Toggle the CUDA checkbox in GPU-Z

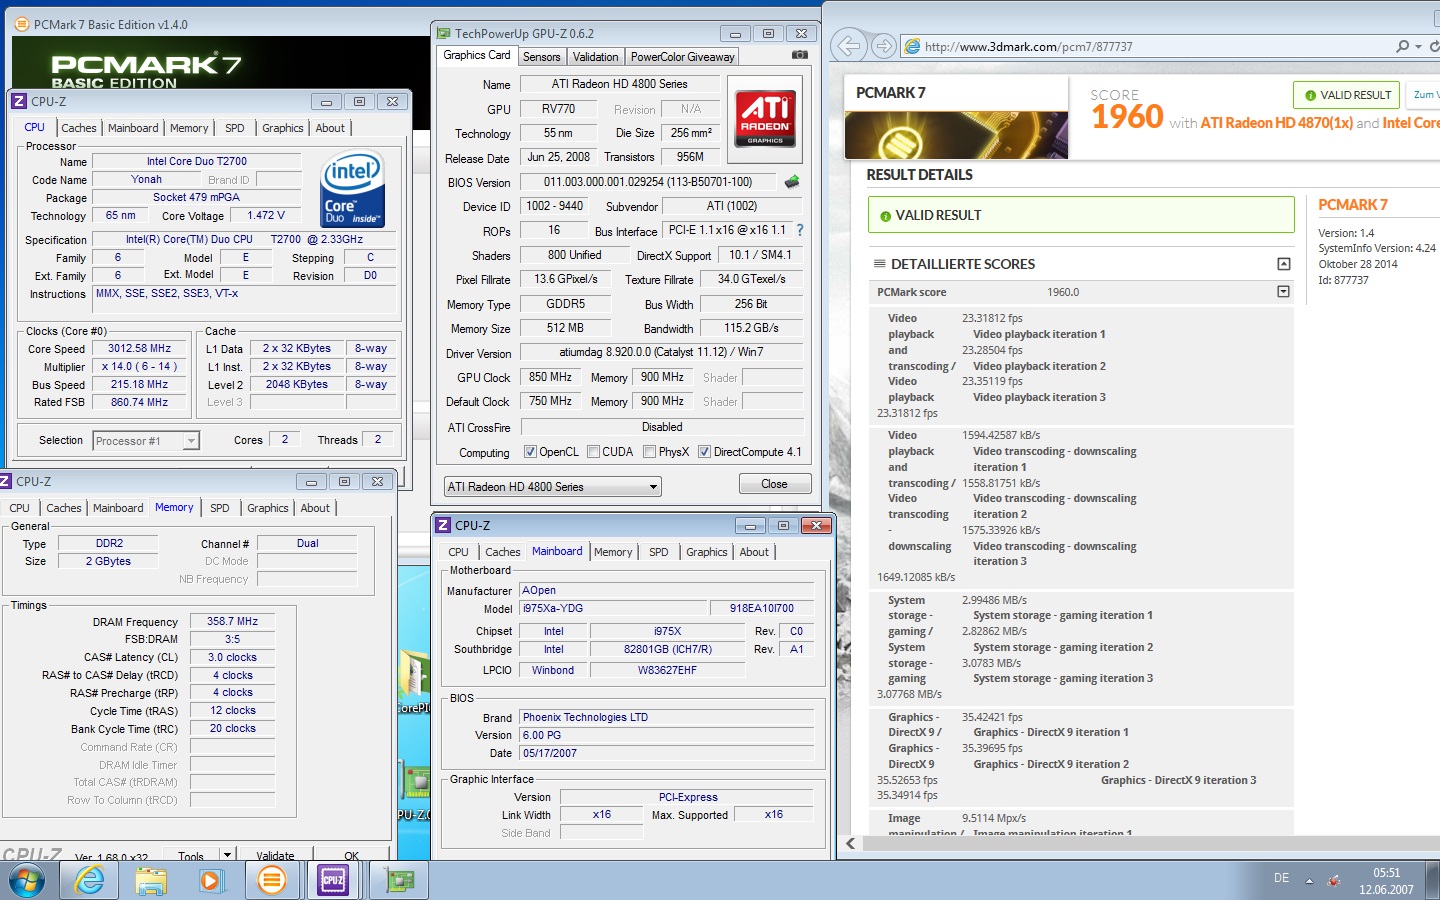pyautogui.click(x=593, y=452)
